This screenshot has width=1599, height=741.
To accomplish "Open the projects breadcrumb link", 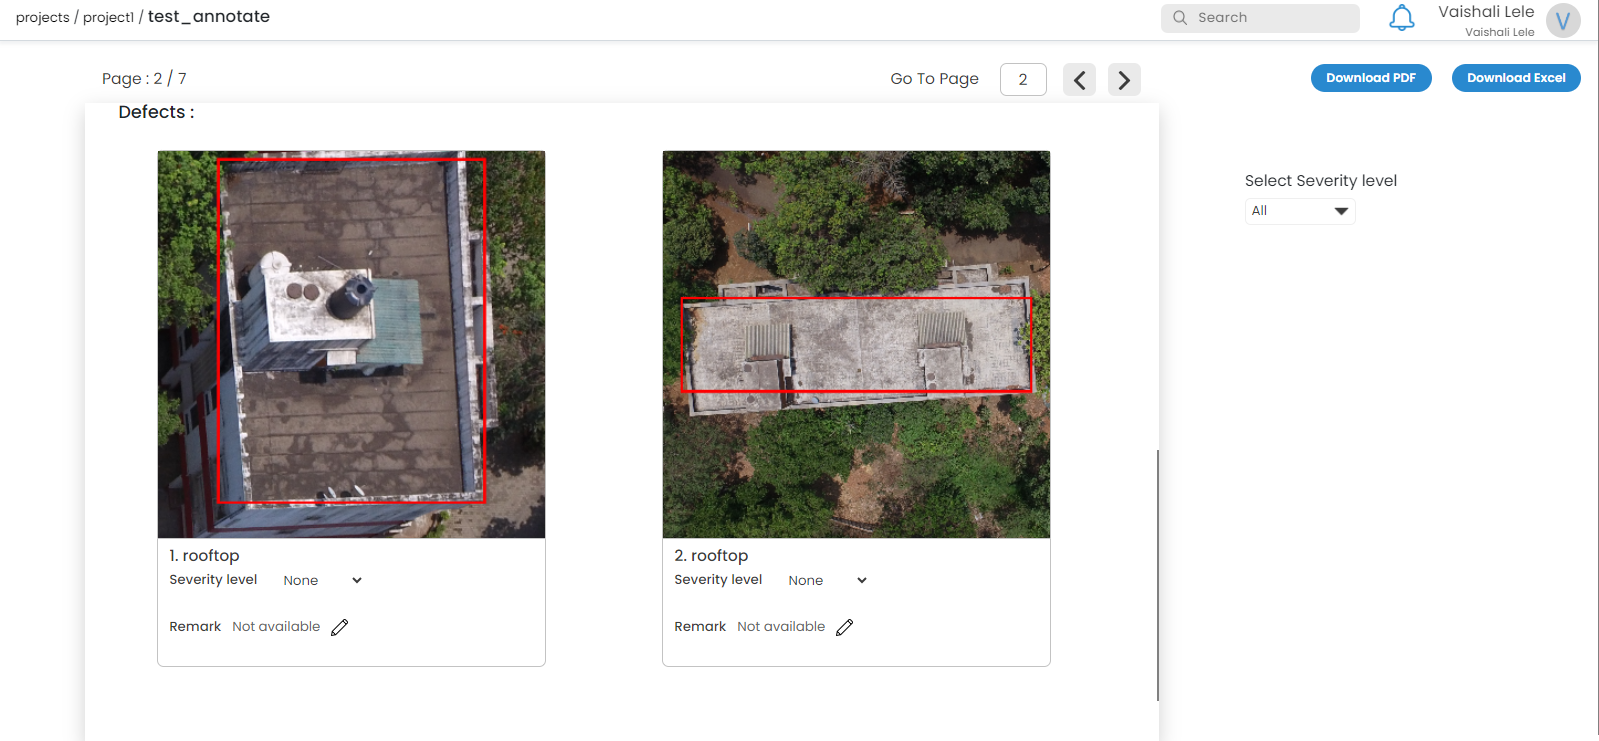I will 43,18.
